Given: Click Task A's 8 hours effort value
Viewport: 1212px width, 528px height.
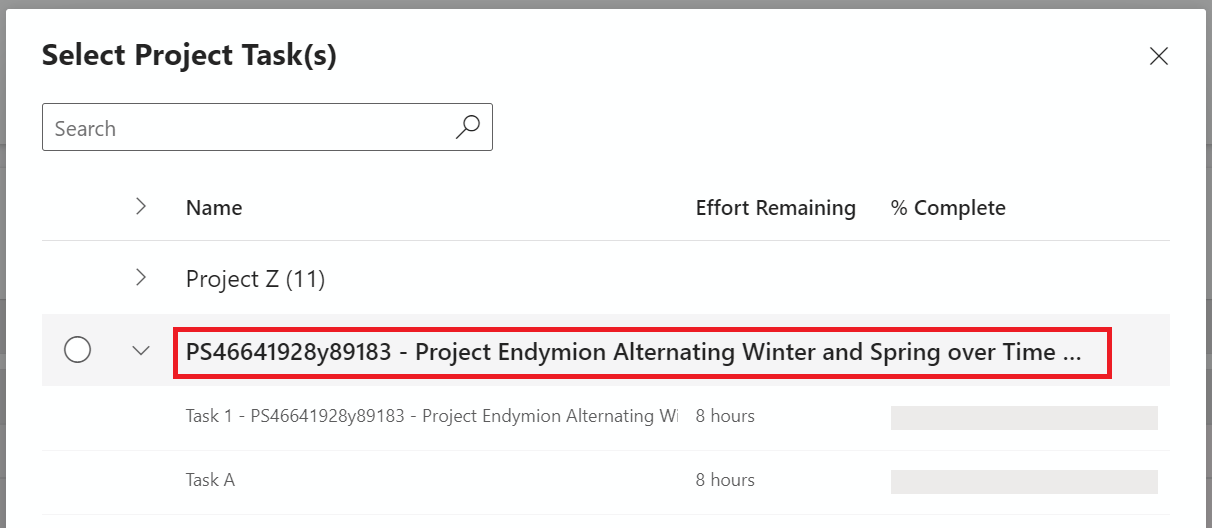Looking at the screenshot, I should click(x=725, y=480).
